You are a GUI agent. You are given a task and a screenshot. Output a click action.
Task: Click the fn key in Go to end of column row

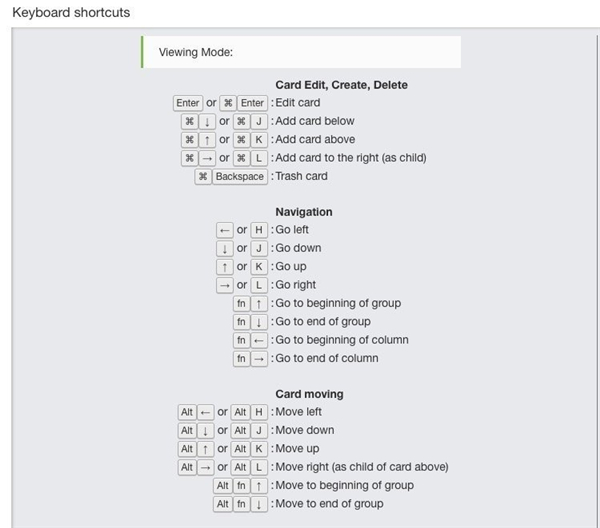pos(241,358)
